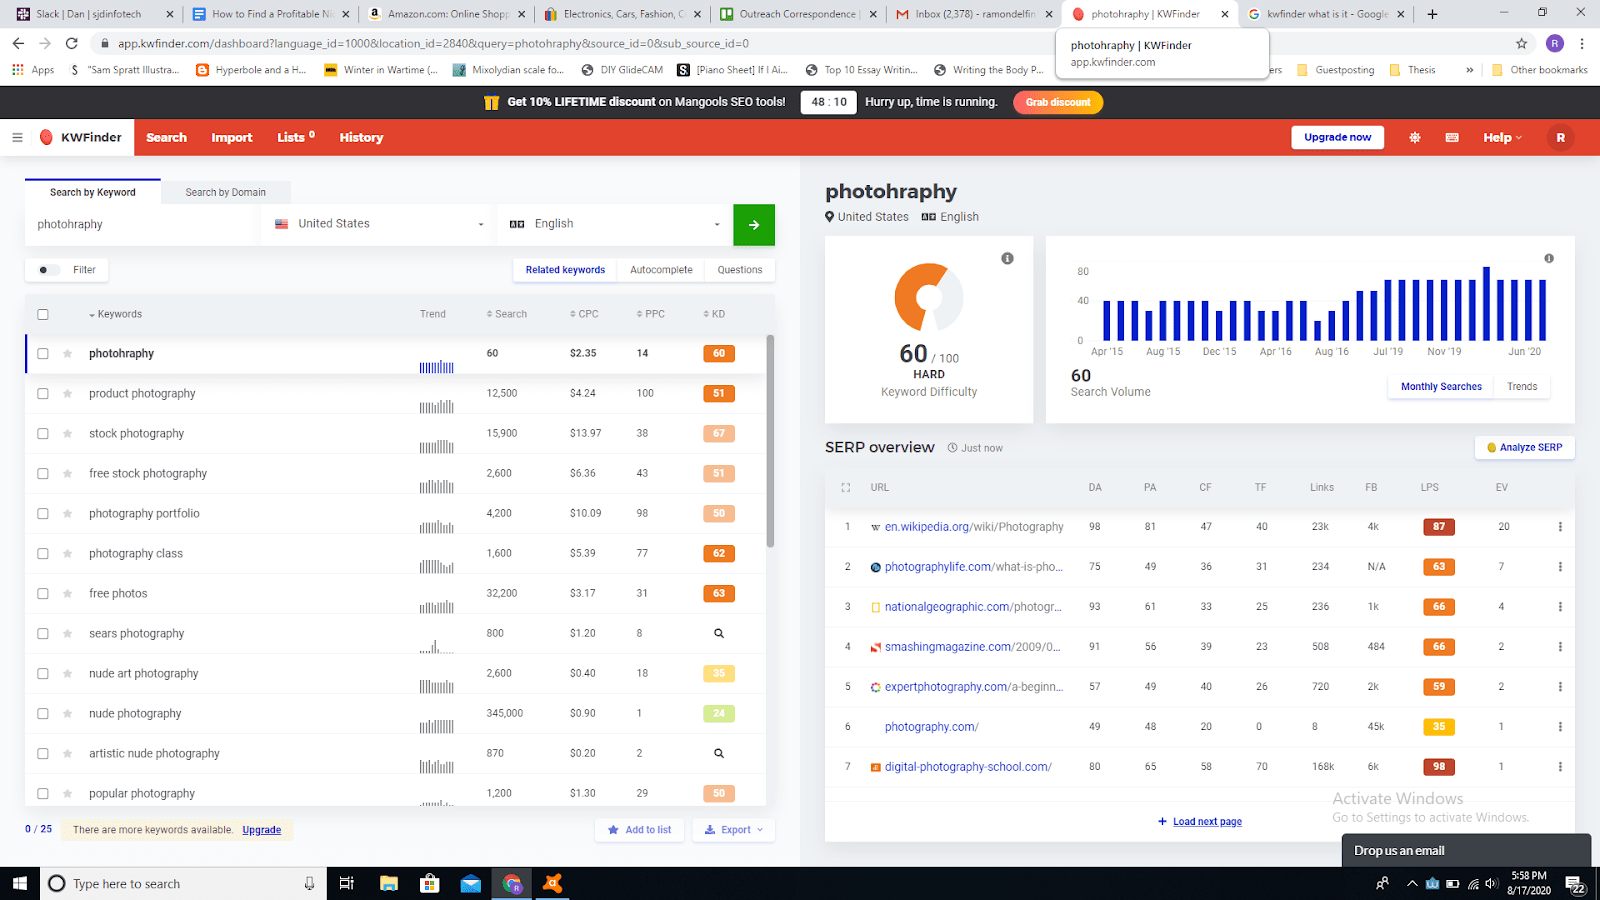Check the free stock photography checkbox
Viewport: 1600px width, 900px height.
(x=42, y=473)
